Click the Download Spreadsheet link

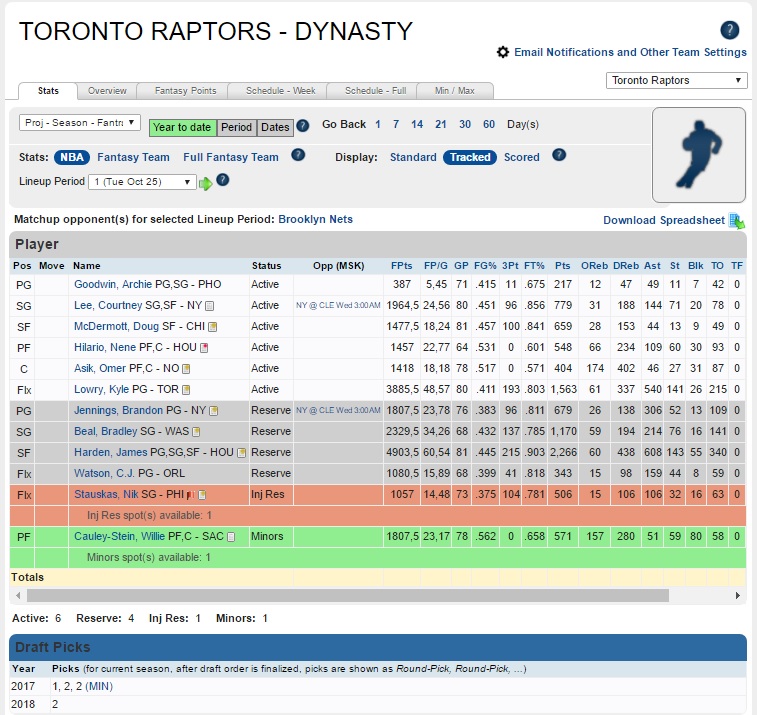(664, 220)
